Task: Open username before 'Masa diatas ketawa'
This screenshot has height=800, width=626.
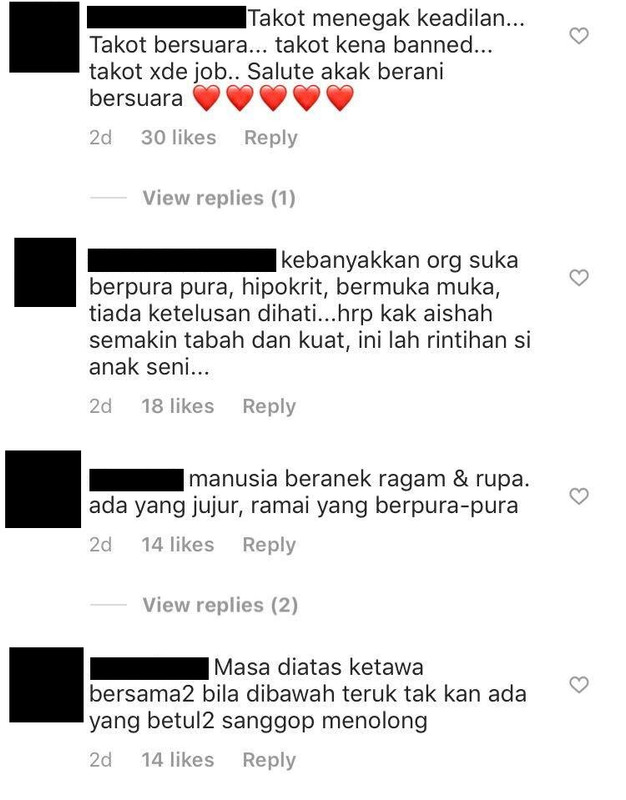Action: point(149,668)
